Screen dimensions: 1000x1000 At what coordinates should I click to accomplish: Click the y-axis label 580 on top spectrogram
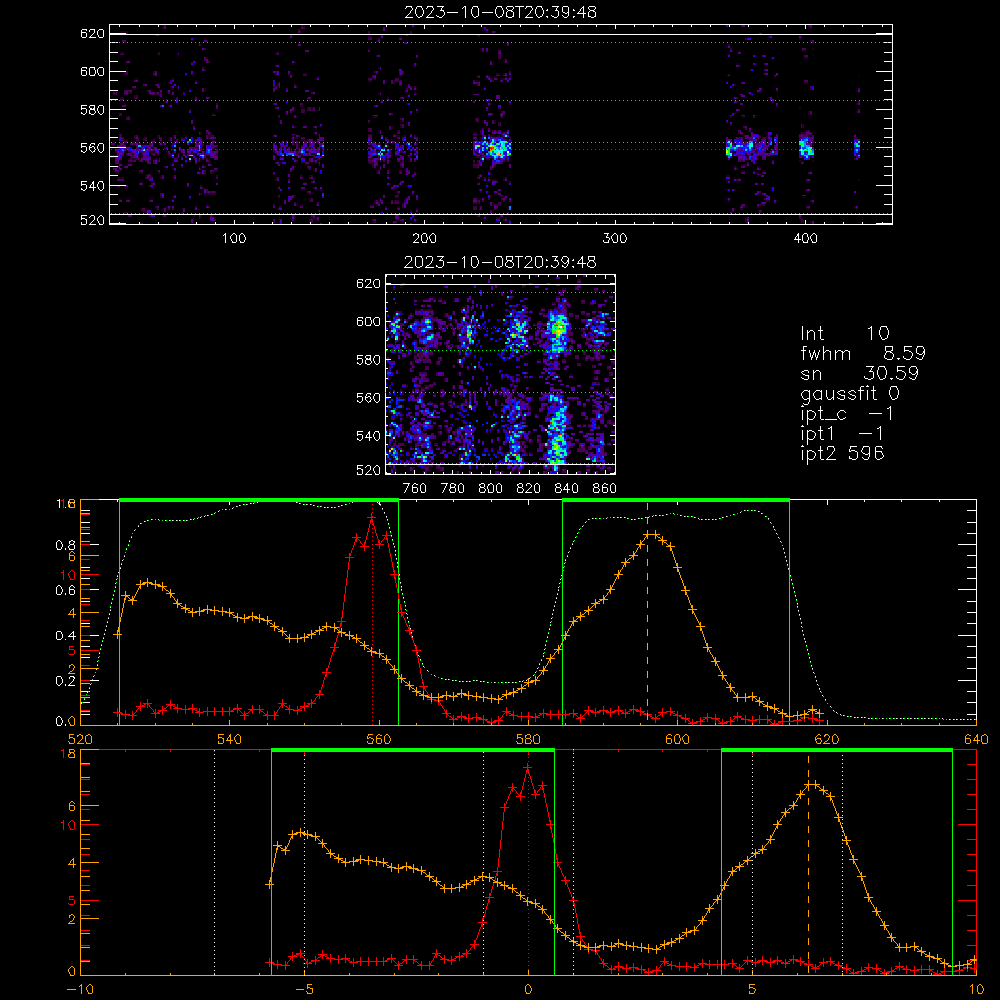pyautogui.click(x=92, y=109)
